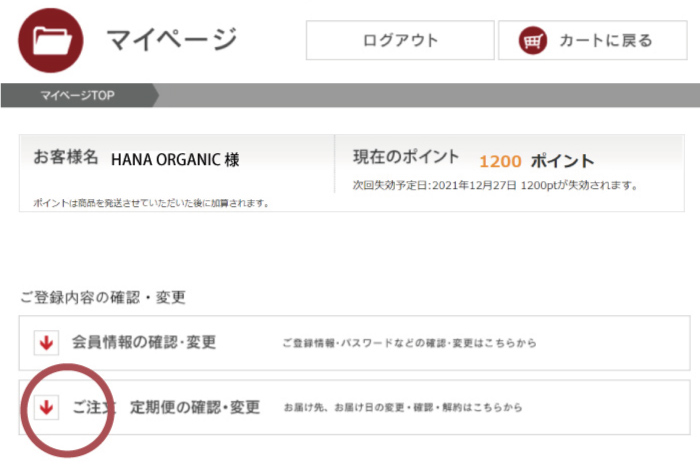Click red arrow beside ご注文 定期便の確認・変更
This screenshot has width=700, height=476.
pyautogui.click(x=46, y=407)
